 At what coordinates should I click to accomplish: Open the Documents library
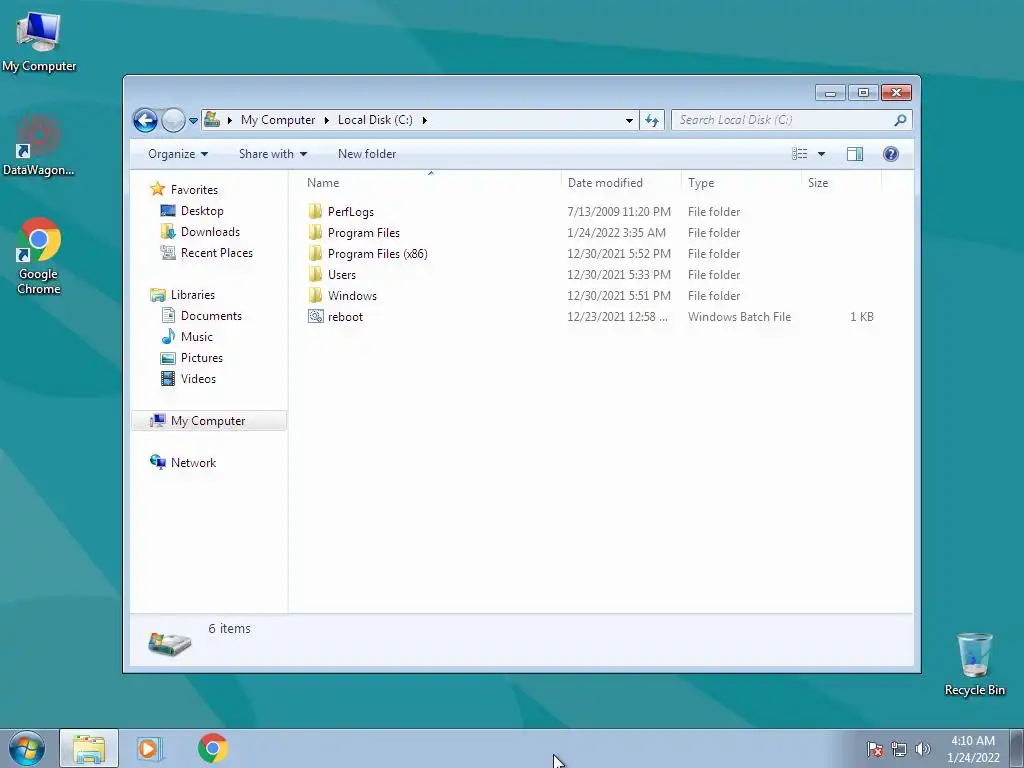[x=211, y=315]
